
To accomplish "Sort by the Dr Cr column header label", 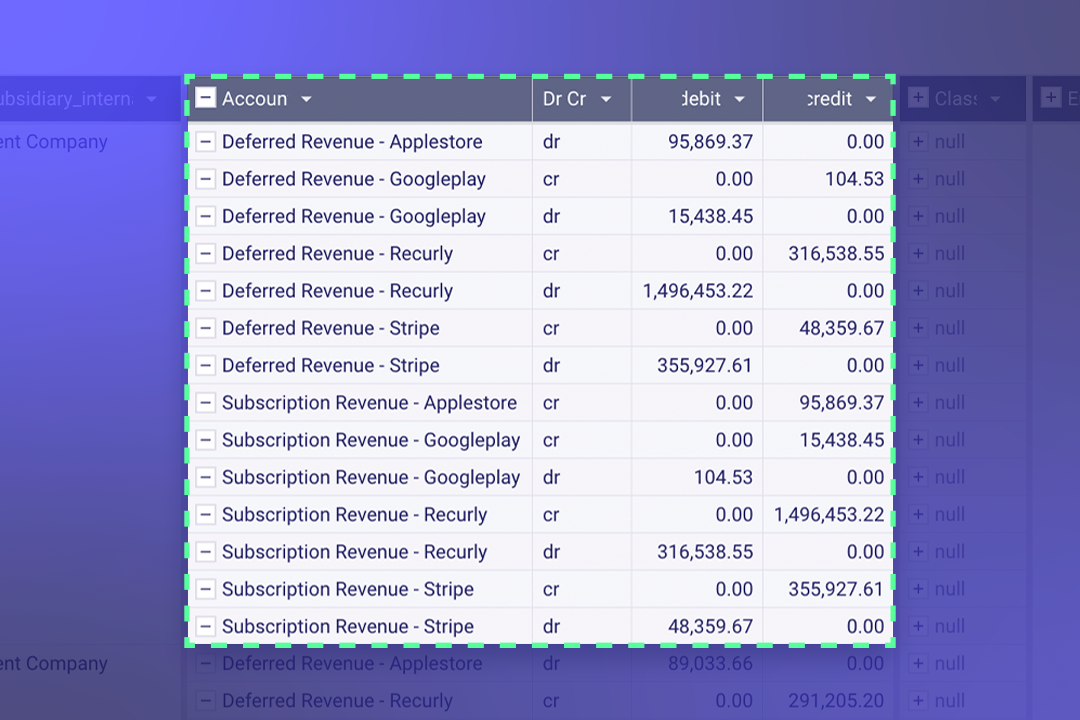I will (564, 99).
